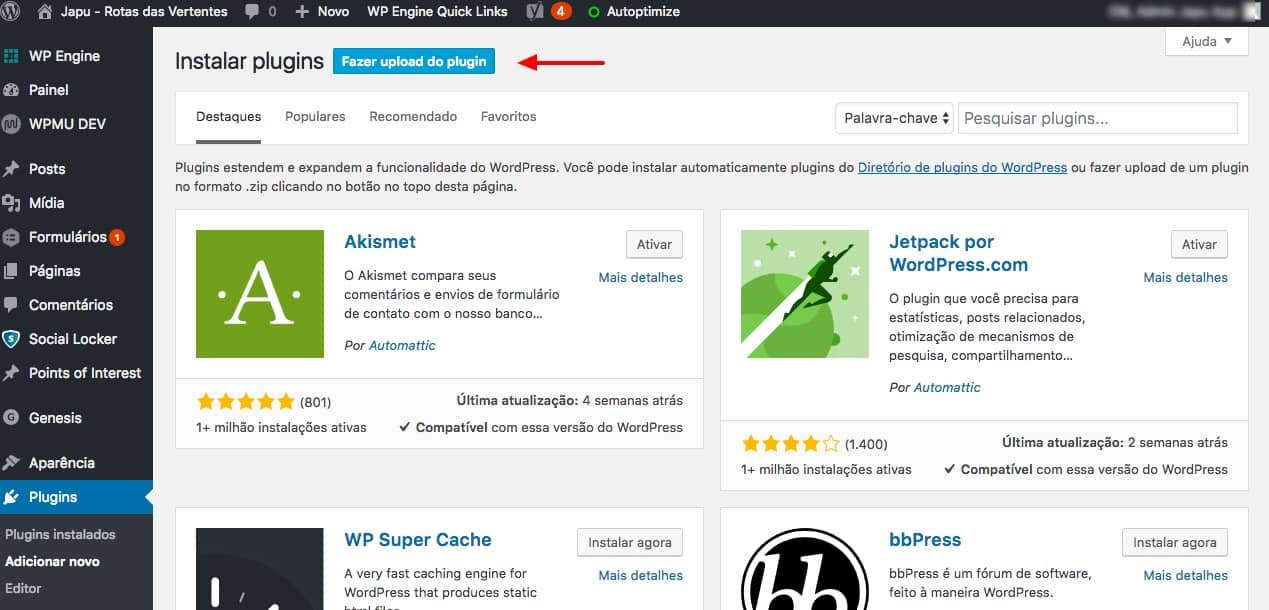Switch to the Favoritos tab
The height and width of the screenshot is (610, 1269).
pyautogui.click(x=509, y=117)
